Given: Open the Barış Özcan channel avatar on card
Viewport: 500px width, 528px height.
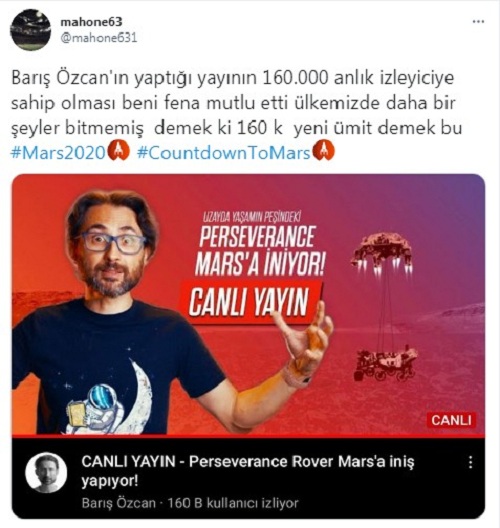Looking at the screenshot, I should (46, 472).
